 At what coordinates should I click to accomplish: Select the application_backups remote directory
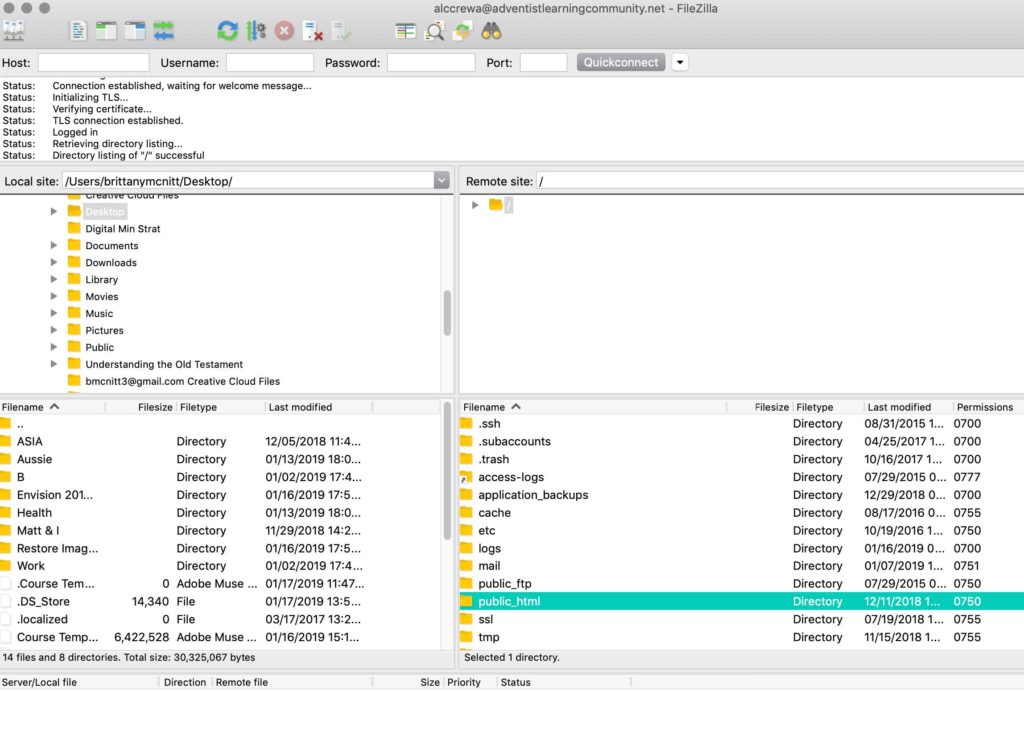coord(533,495)
